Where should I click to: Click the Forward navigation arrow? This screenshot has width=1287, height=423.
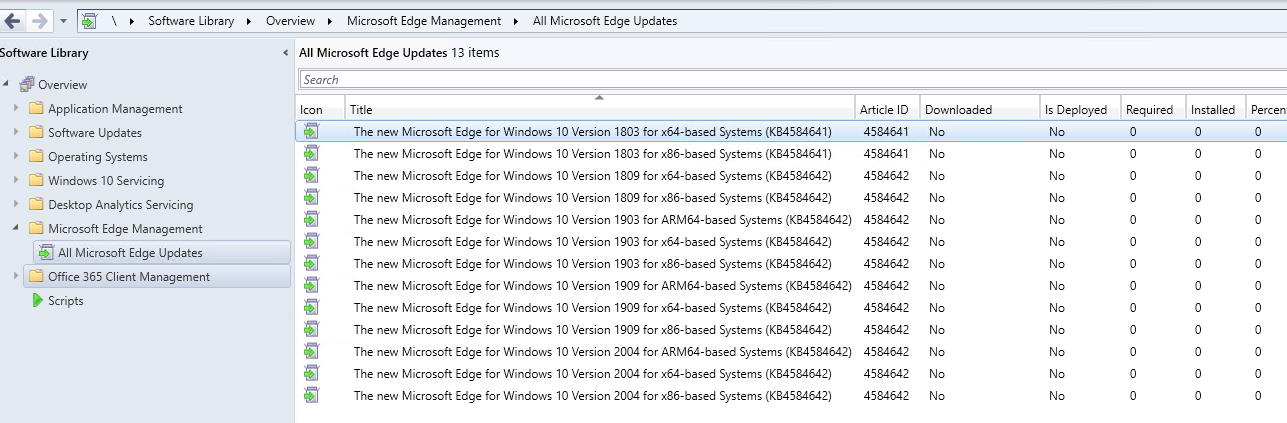39,21
